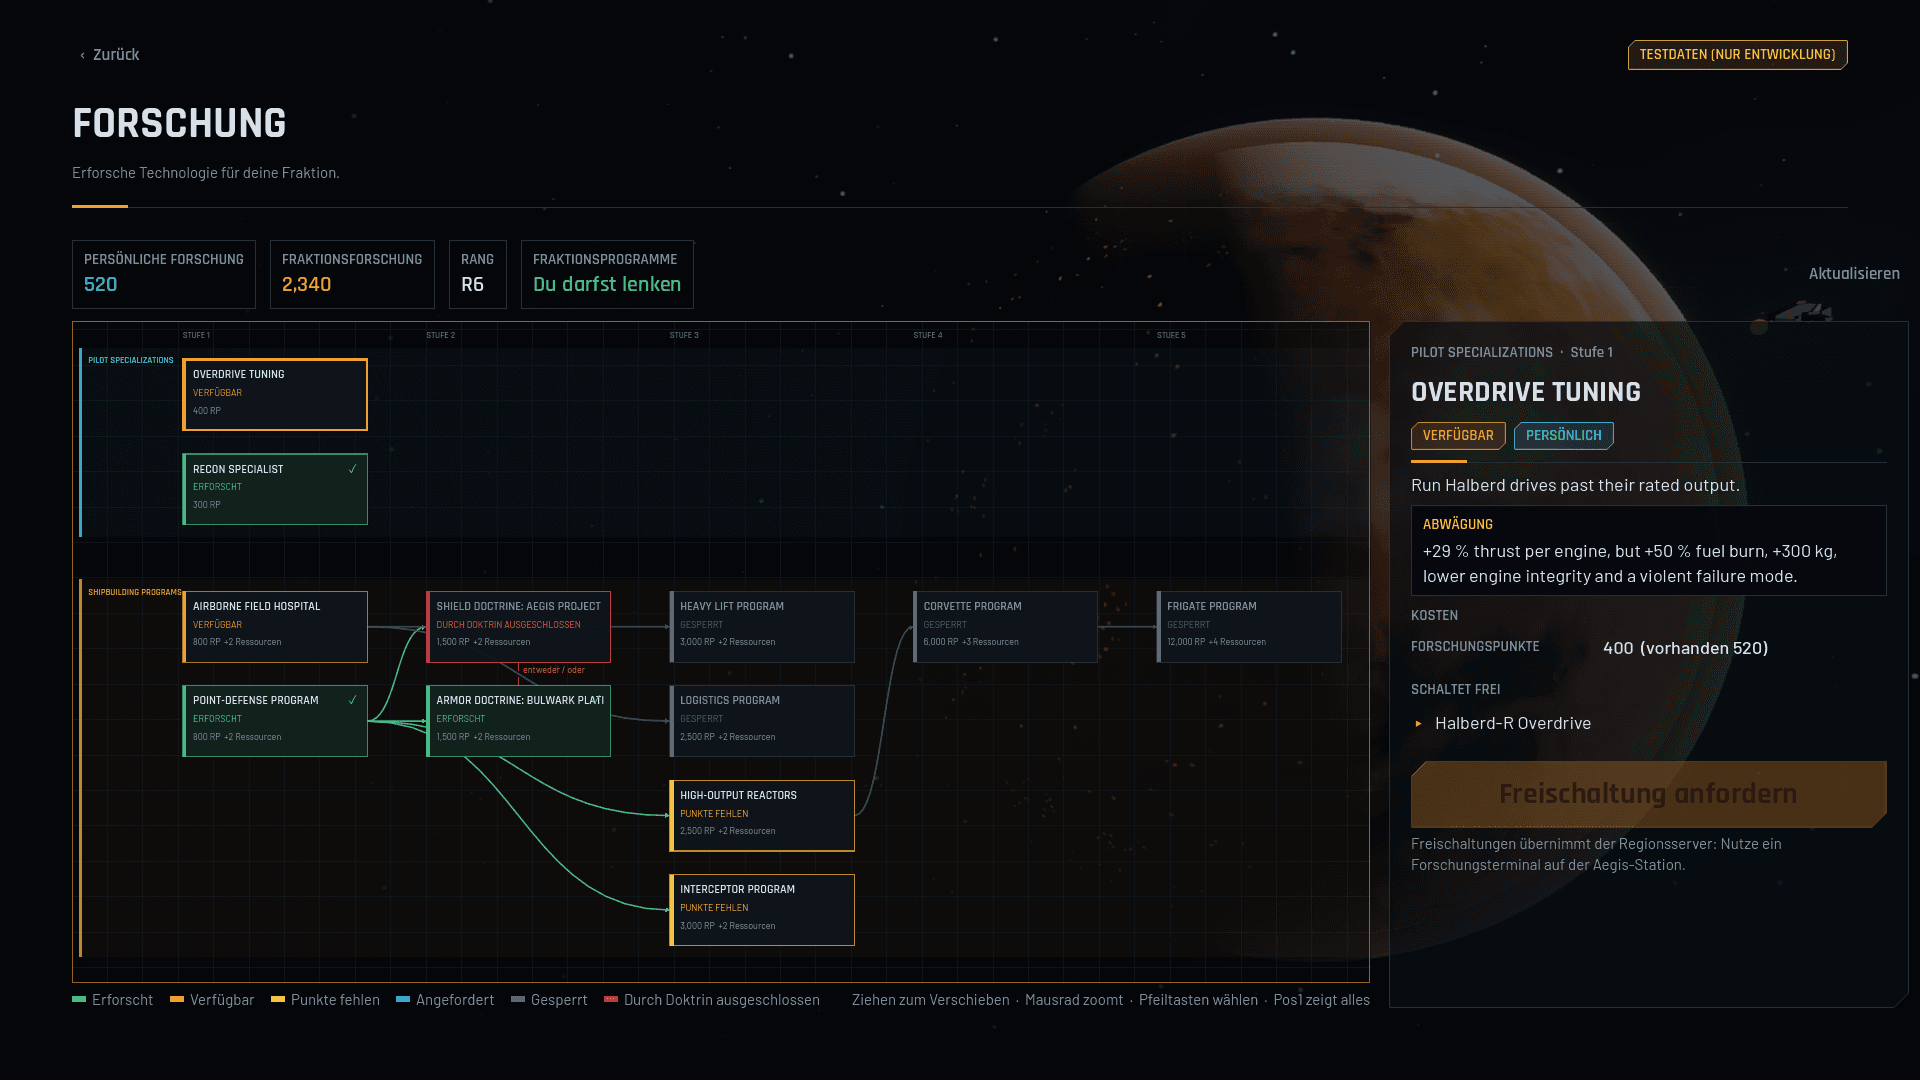The width and height of the screenshot is (1920, 1080).
Task: Select the Heavy Lift Program node
Action: point(762,627)
